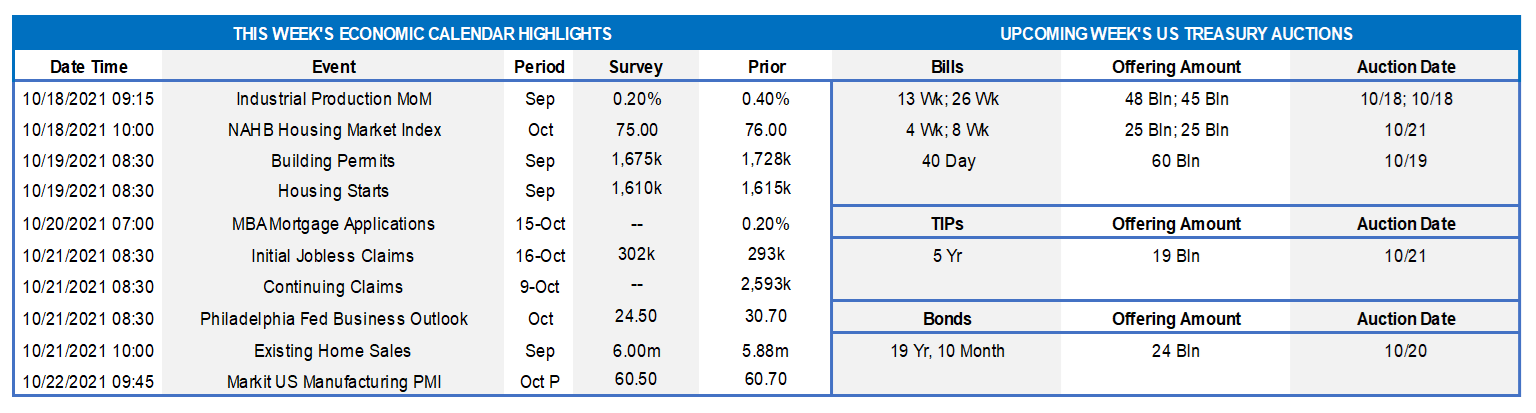Select the Initial Jobless Claims event

[x=333, y=256]
